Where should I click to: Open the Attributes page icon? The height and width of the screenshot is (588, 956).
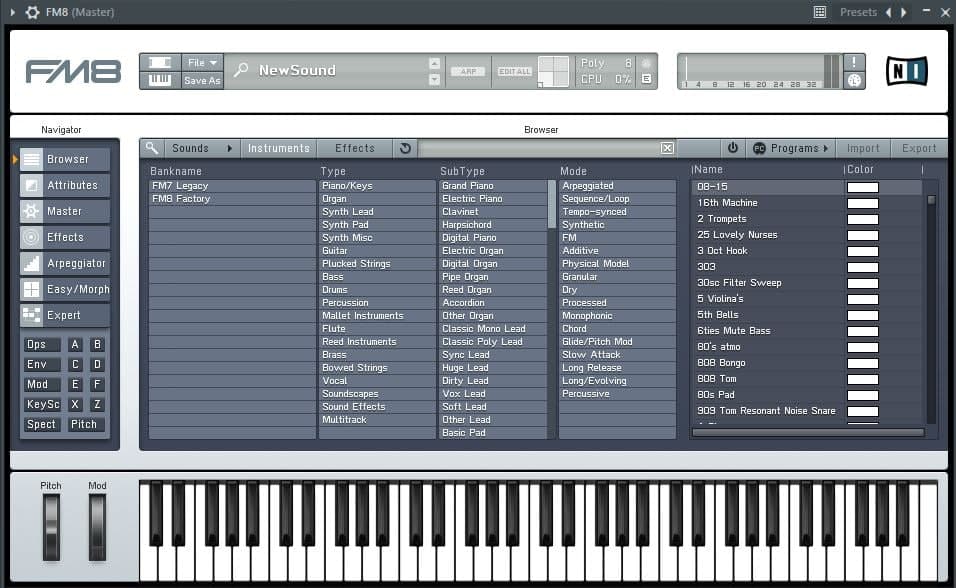[31, 185]
